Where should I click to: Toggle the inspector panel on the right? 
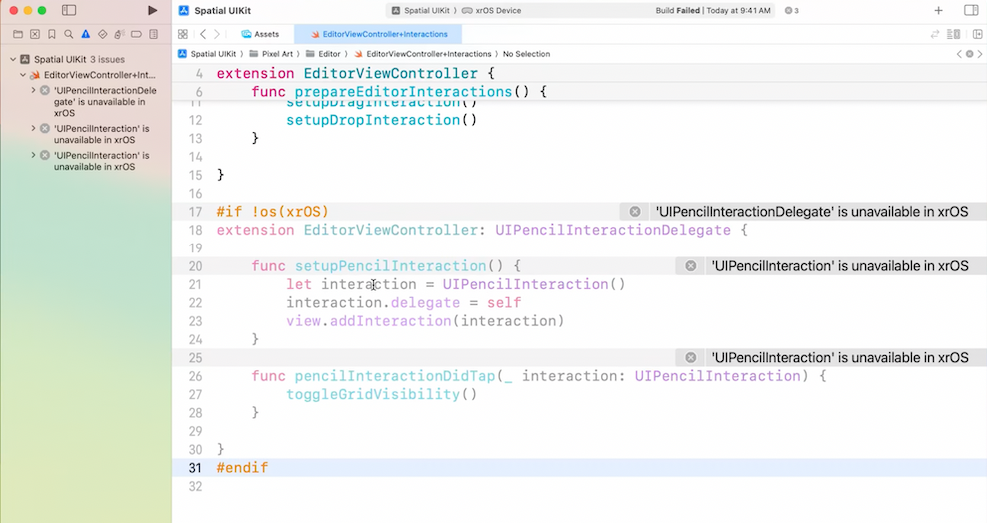pyautogui.click(x=971, y=10)
